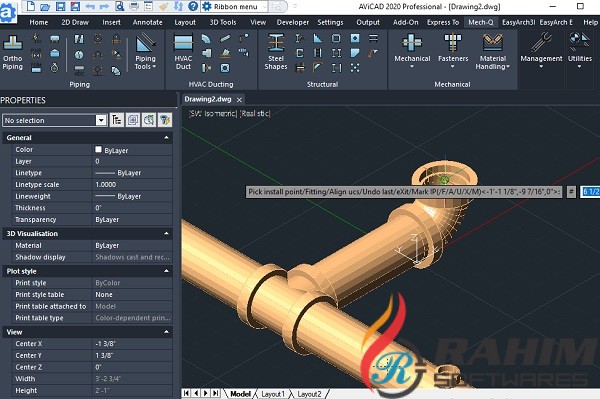600x399 pixels.
Task: Undo the last action
Action: (x=90, y=6)
